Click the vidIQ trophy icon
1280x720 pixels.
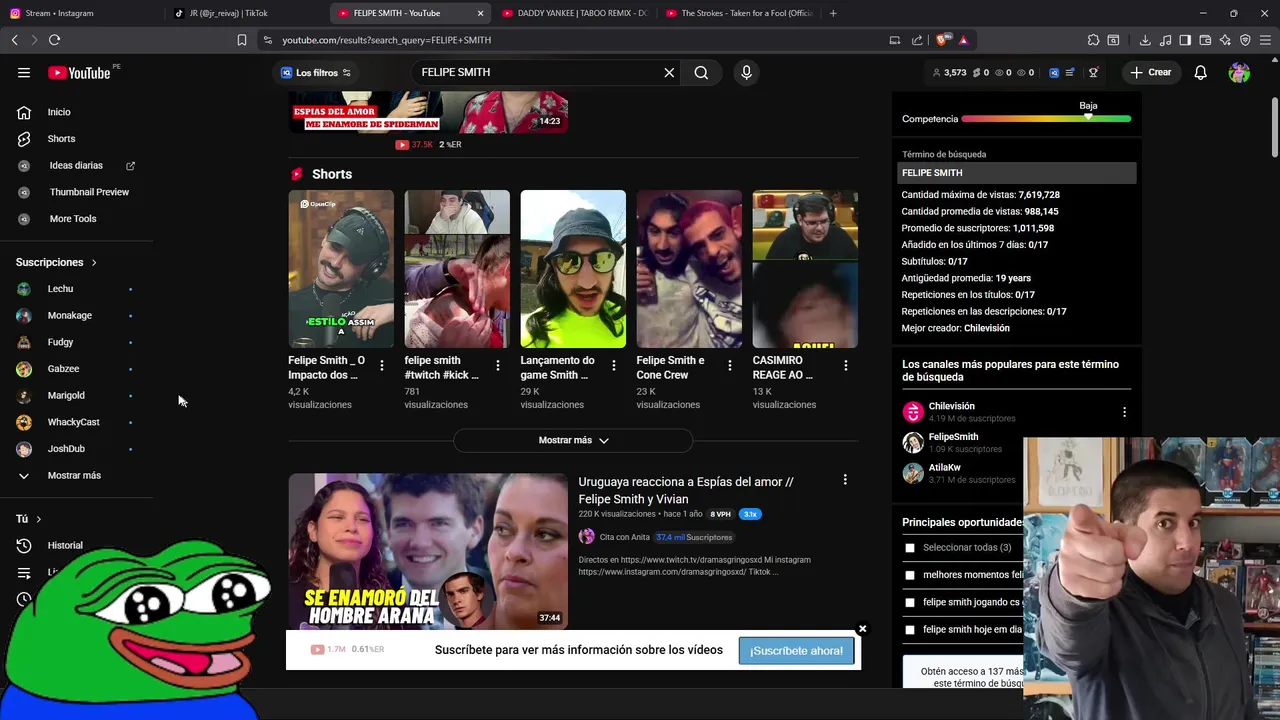(1093, 72)
